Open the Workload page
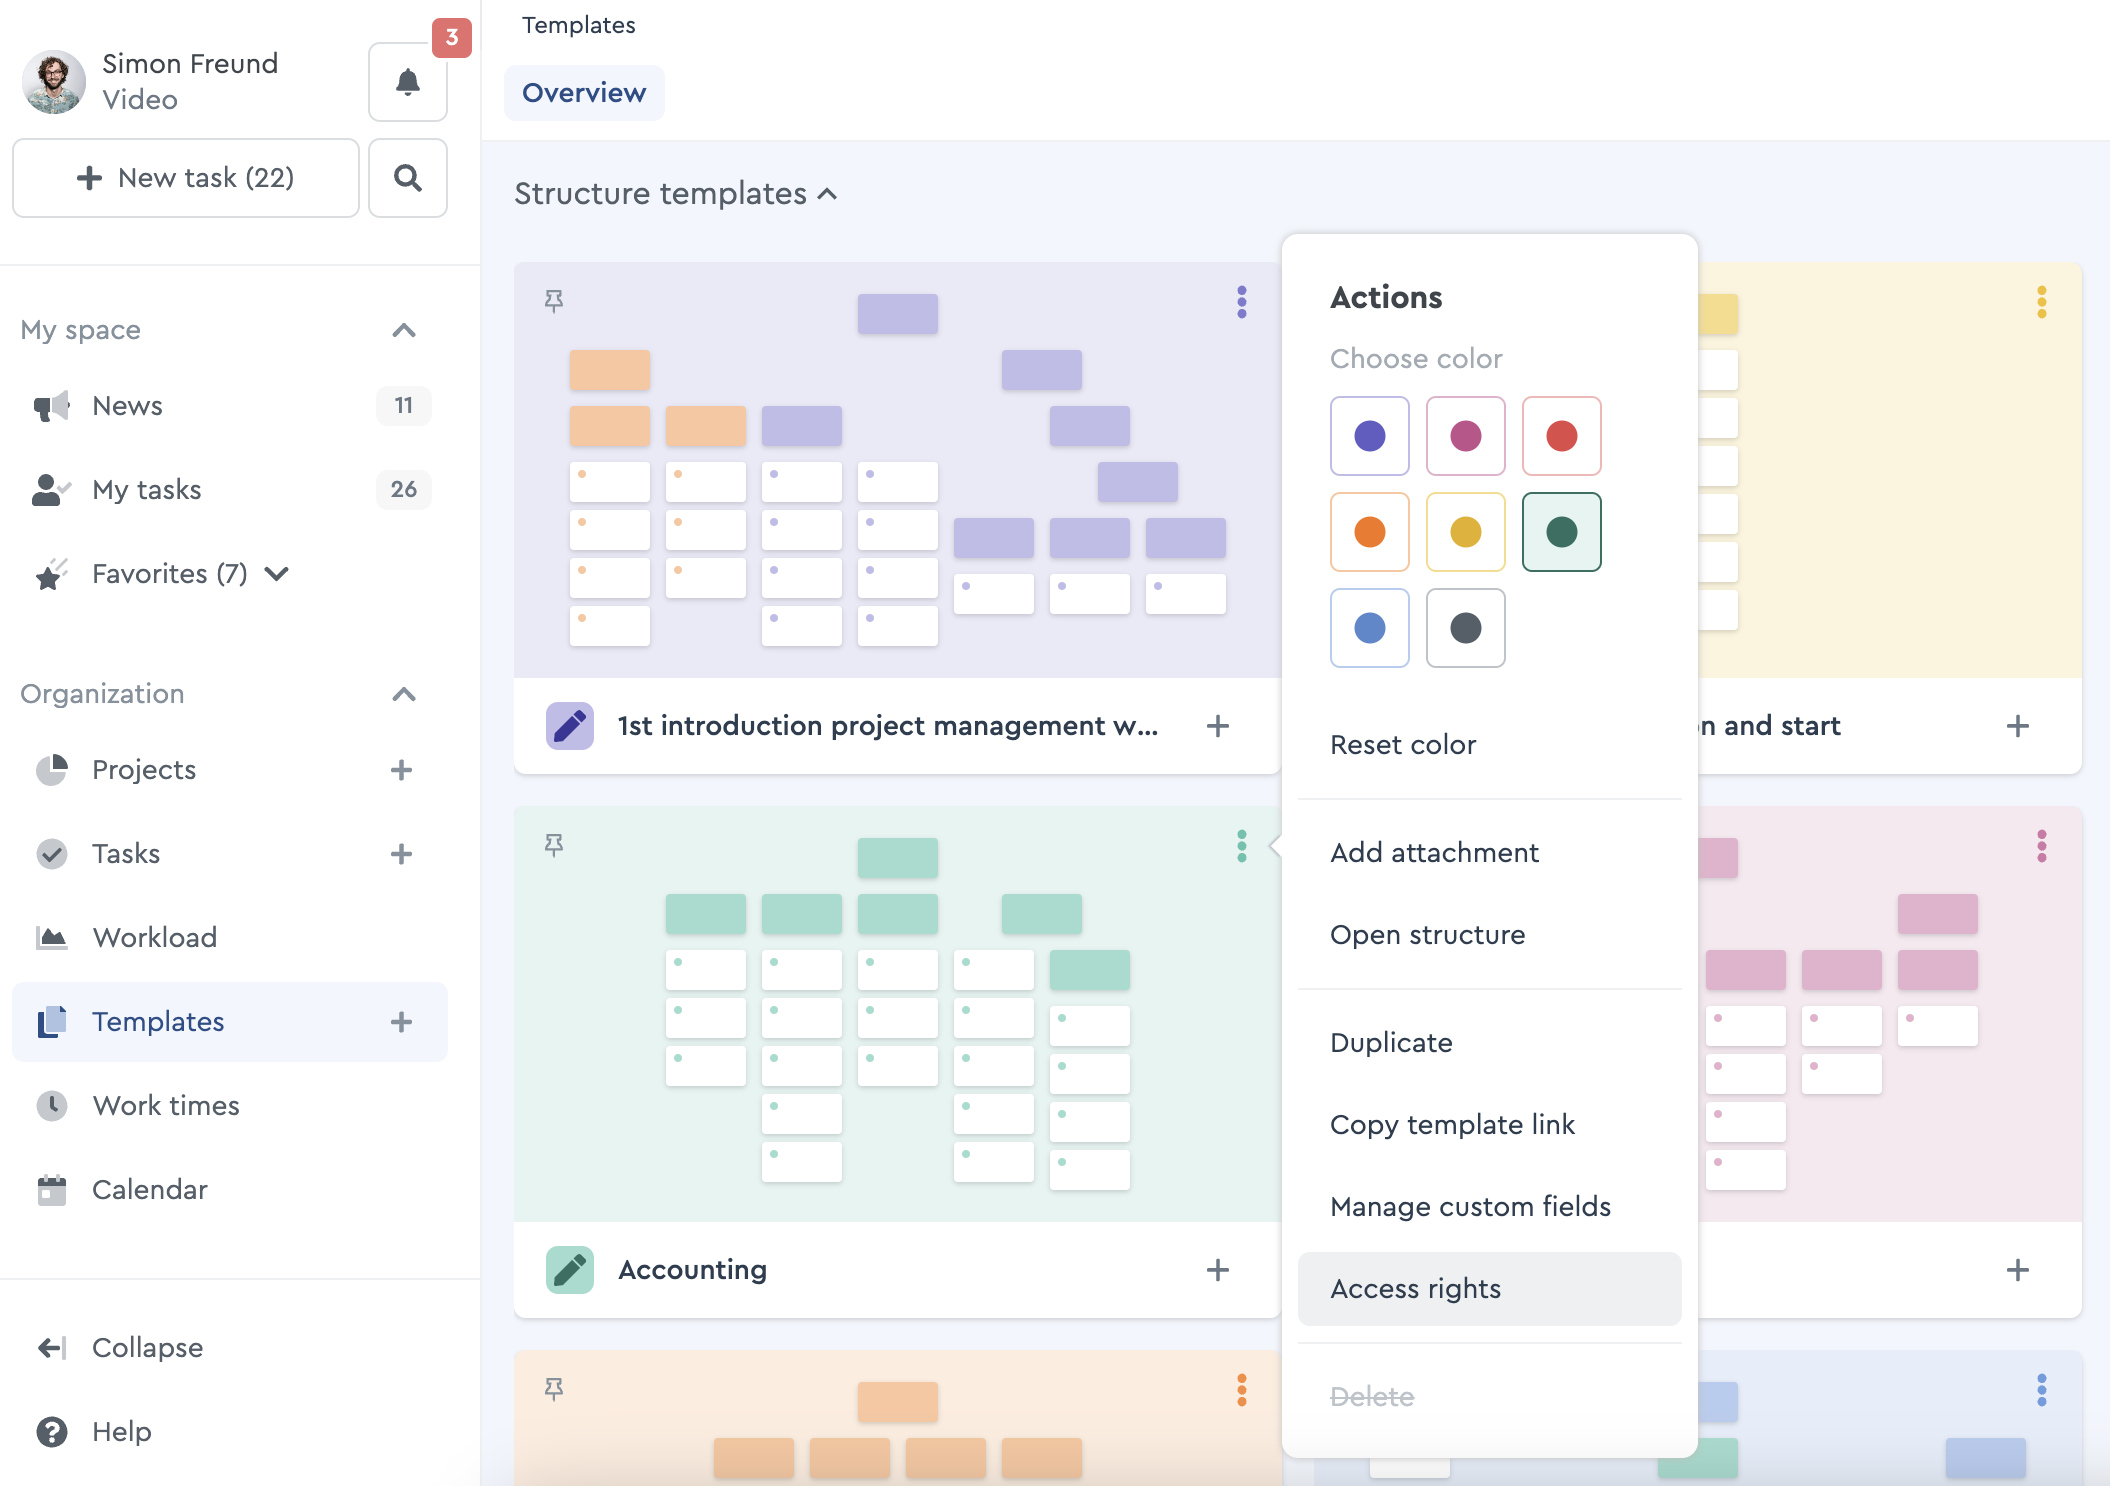 point(230,938)
